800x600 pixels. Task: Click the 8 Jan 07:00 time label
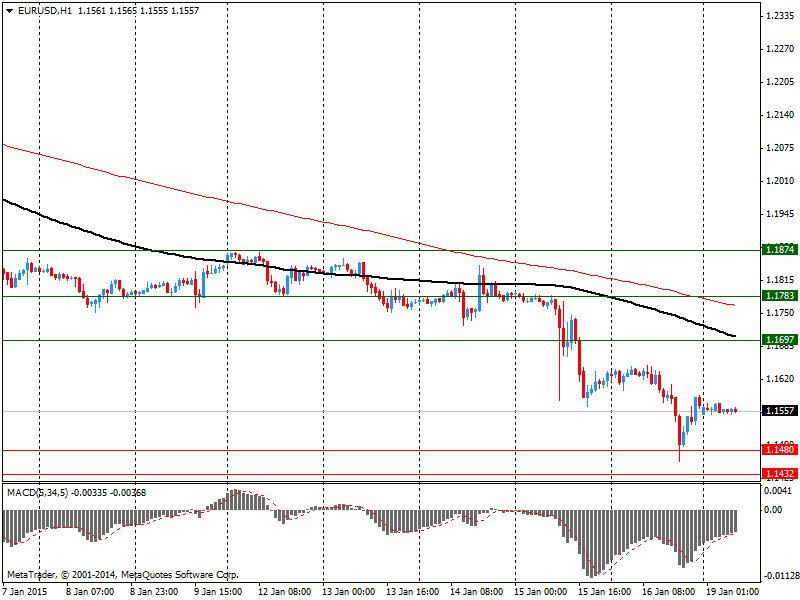90,592
